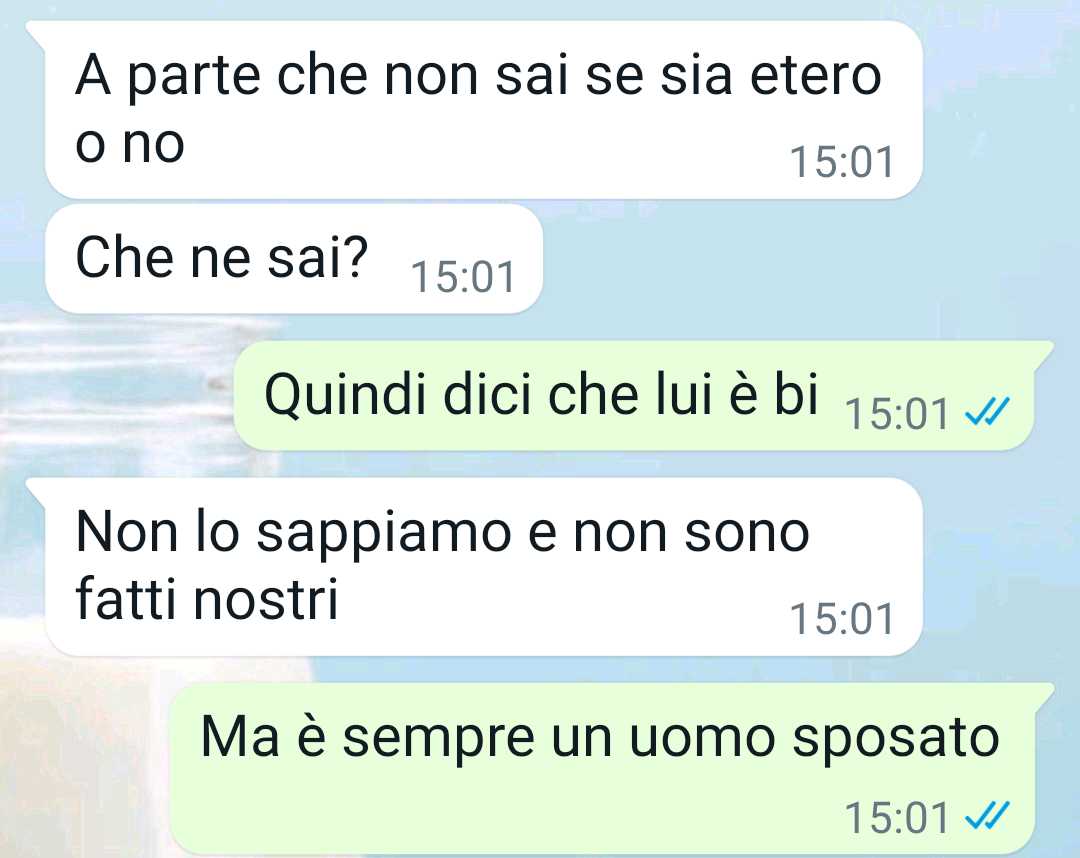The image size is (1080, 858).
Task: Tap the tail of the first received bubble
Action: [37, 32]
